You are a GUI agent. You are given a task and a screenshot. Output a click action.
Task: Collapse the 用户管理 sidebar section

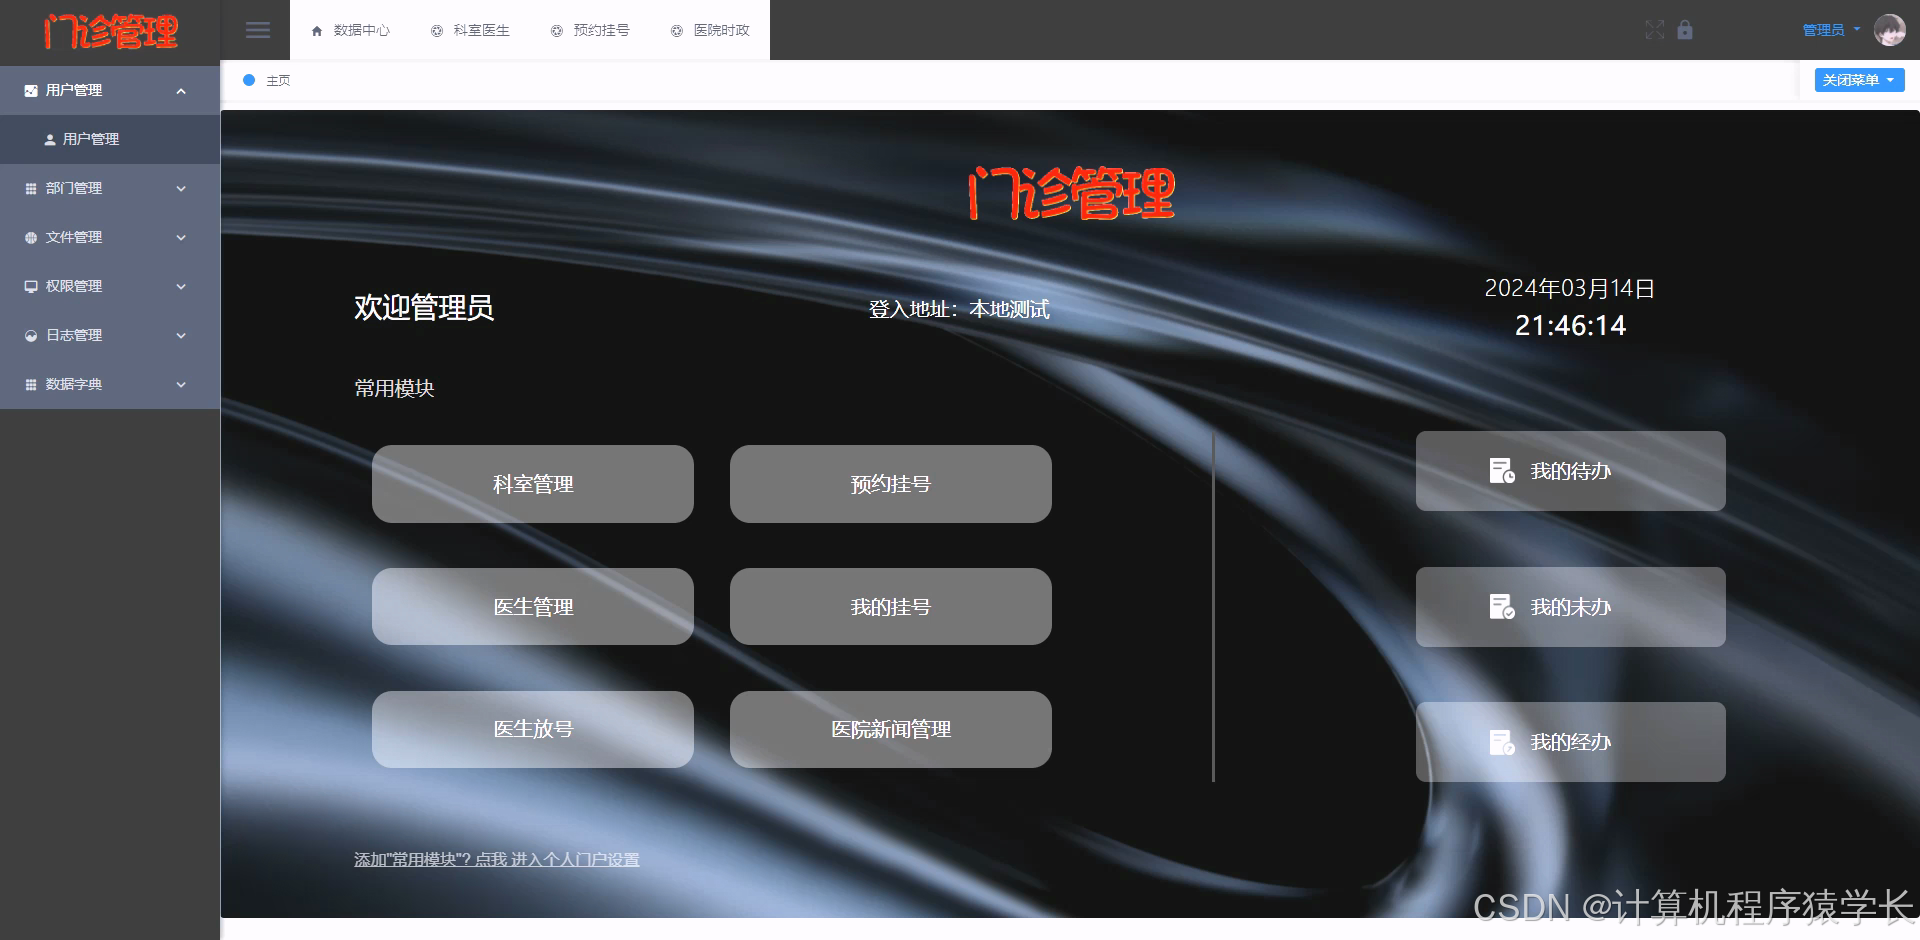pyautogui.click(x=110, y=90)
